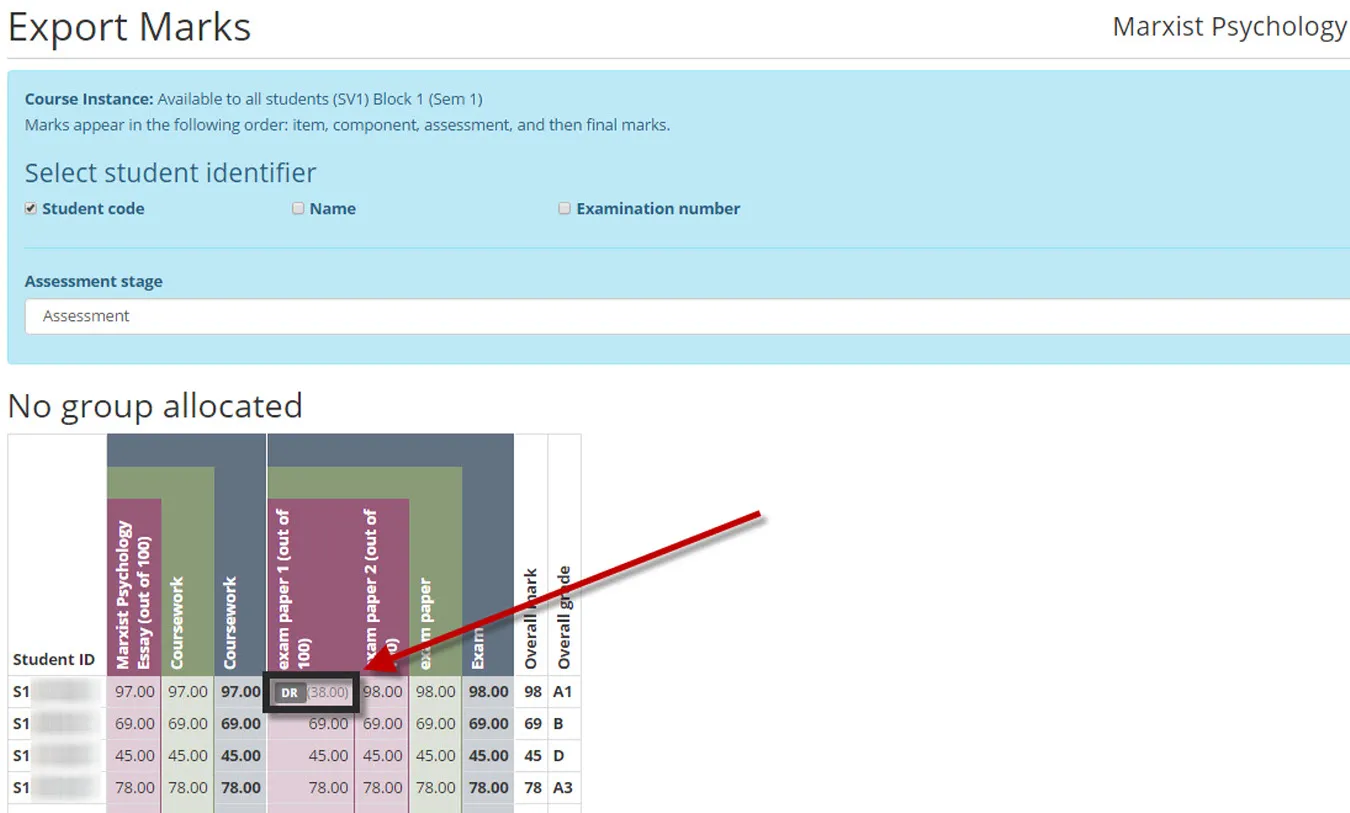
Task: Enable the Name student identifier
Action: pyautogui.click(x=298, y=208)
